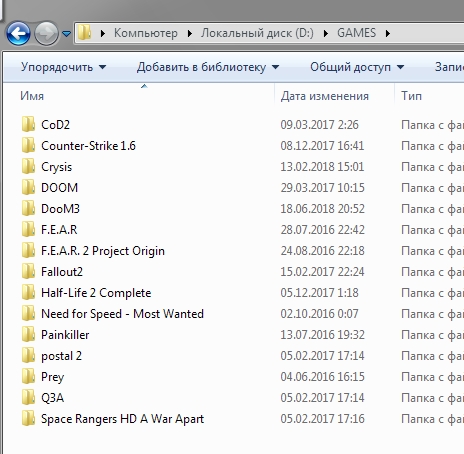Screen dimensions: 464x454
Task: Click date 02.10.2016 0:07
Action: tap(319, 314)
